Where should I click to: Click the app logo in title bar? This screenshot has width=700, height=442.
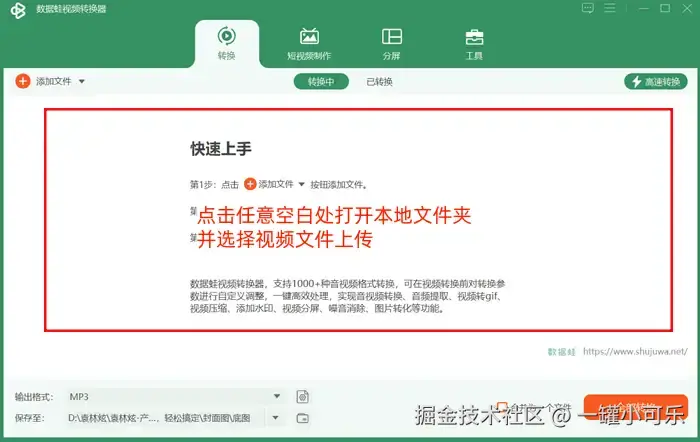[18, 10]
